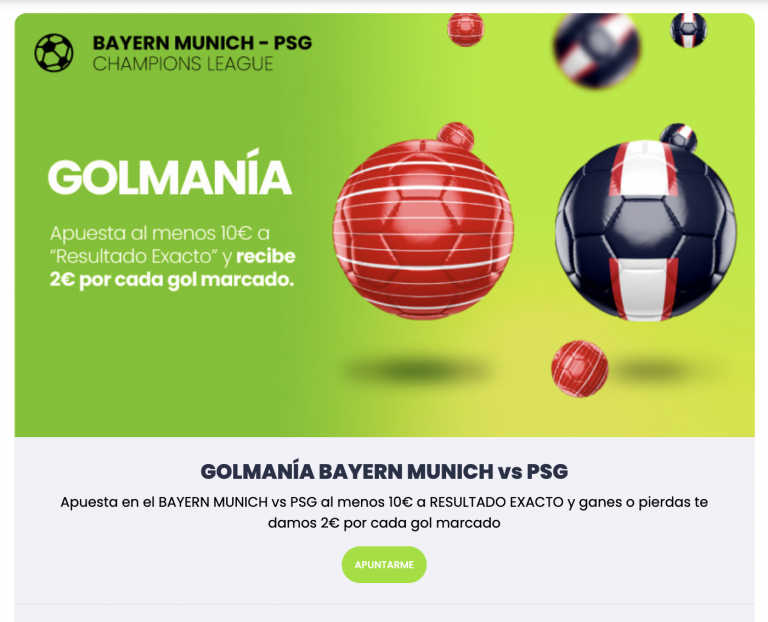768x622 pixels.
Task: Click the shadow beneath the red ball
Action: (416, 369)
